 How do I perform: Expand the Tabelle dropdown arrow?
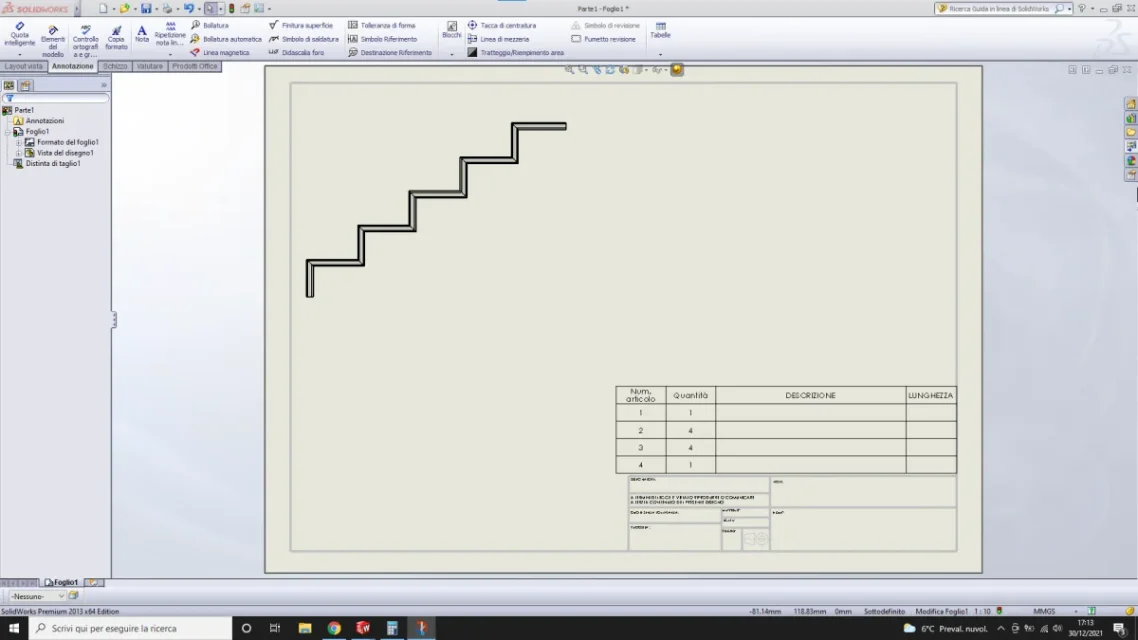pos(660,54)
